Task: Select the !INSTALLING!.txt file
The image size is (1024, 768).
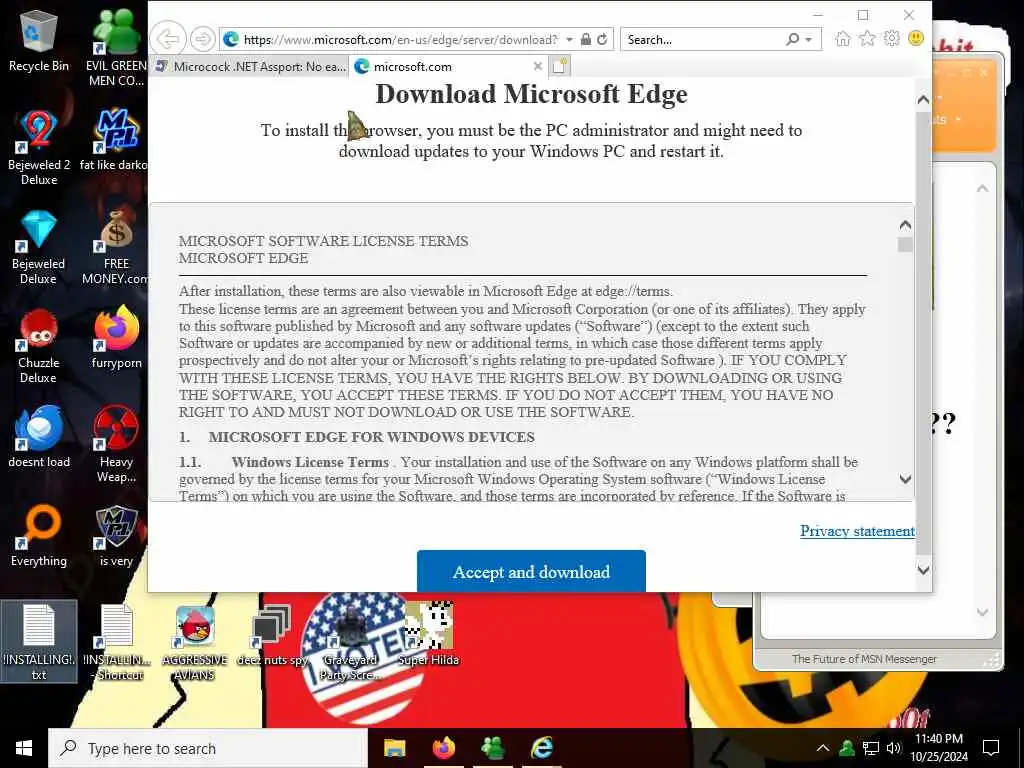Action: [x=39, y=641]
